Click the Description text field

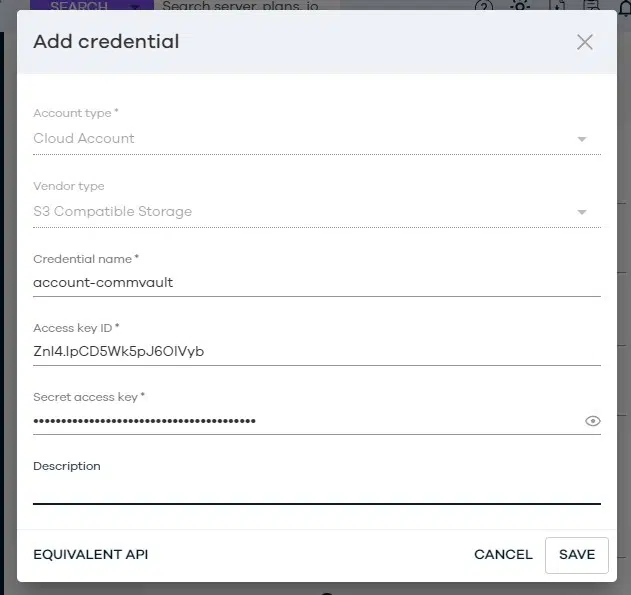click(316, 490)
